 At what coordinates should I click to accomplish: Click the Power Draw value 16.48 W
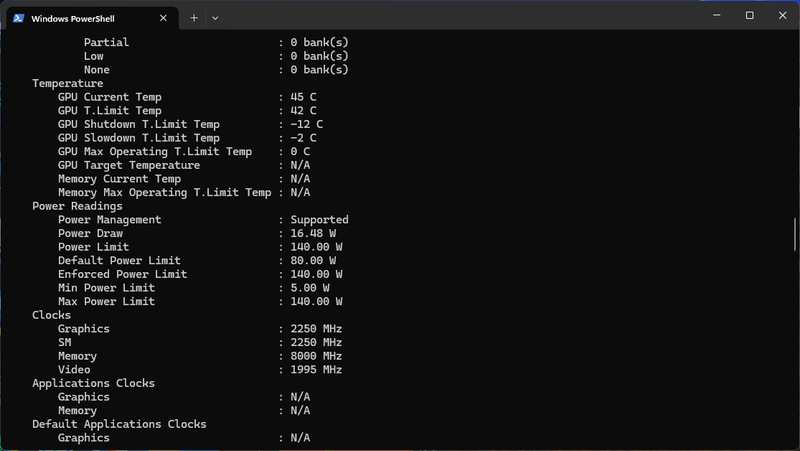pyautogui.click(x=313, y=233)
